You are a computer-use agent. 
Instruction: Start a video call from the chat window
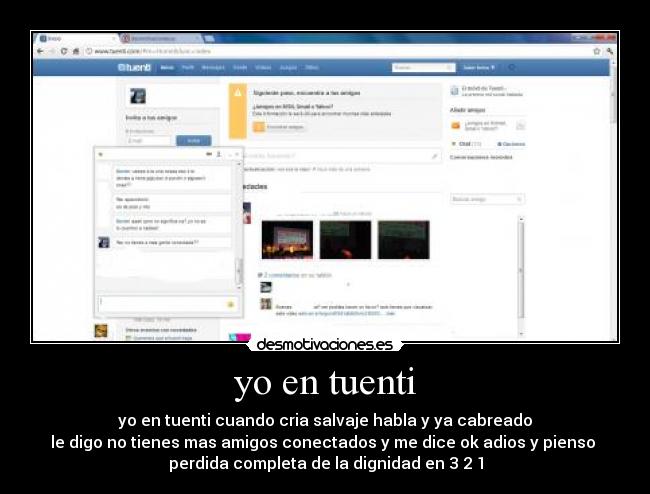209,154
